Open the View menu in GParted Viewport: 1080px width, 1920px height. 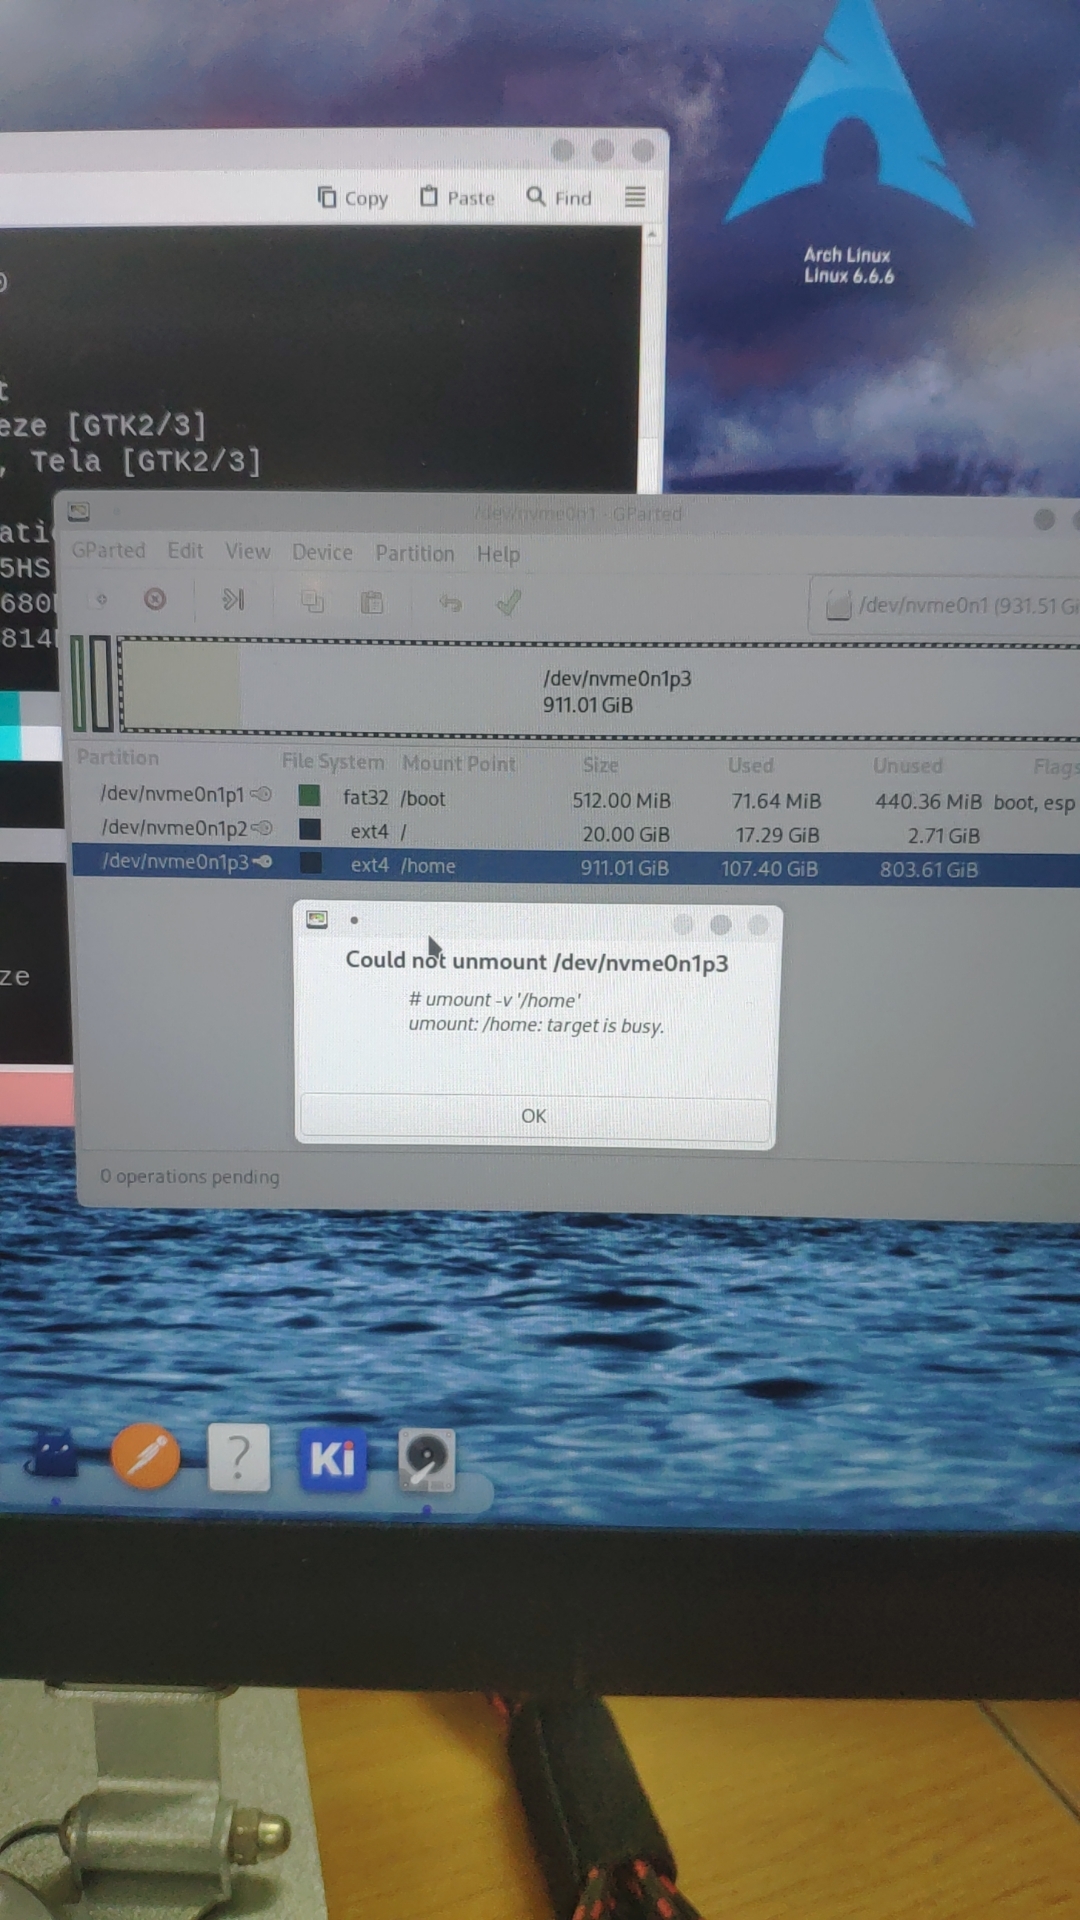(247, 551)
